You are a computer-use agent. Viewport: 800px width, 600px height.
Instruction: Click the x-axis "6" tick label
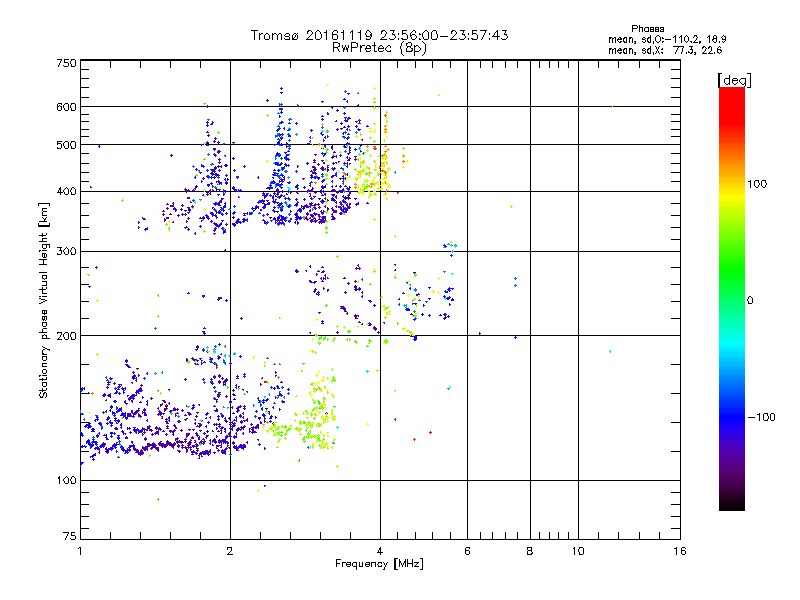467,551
